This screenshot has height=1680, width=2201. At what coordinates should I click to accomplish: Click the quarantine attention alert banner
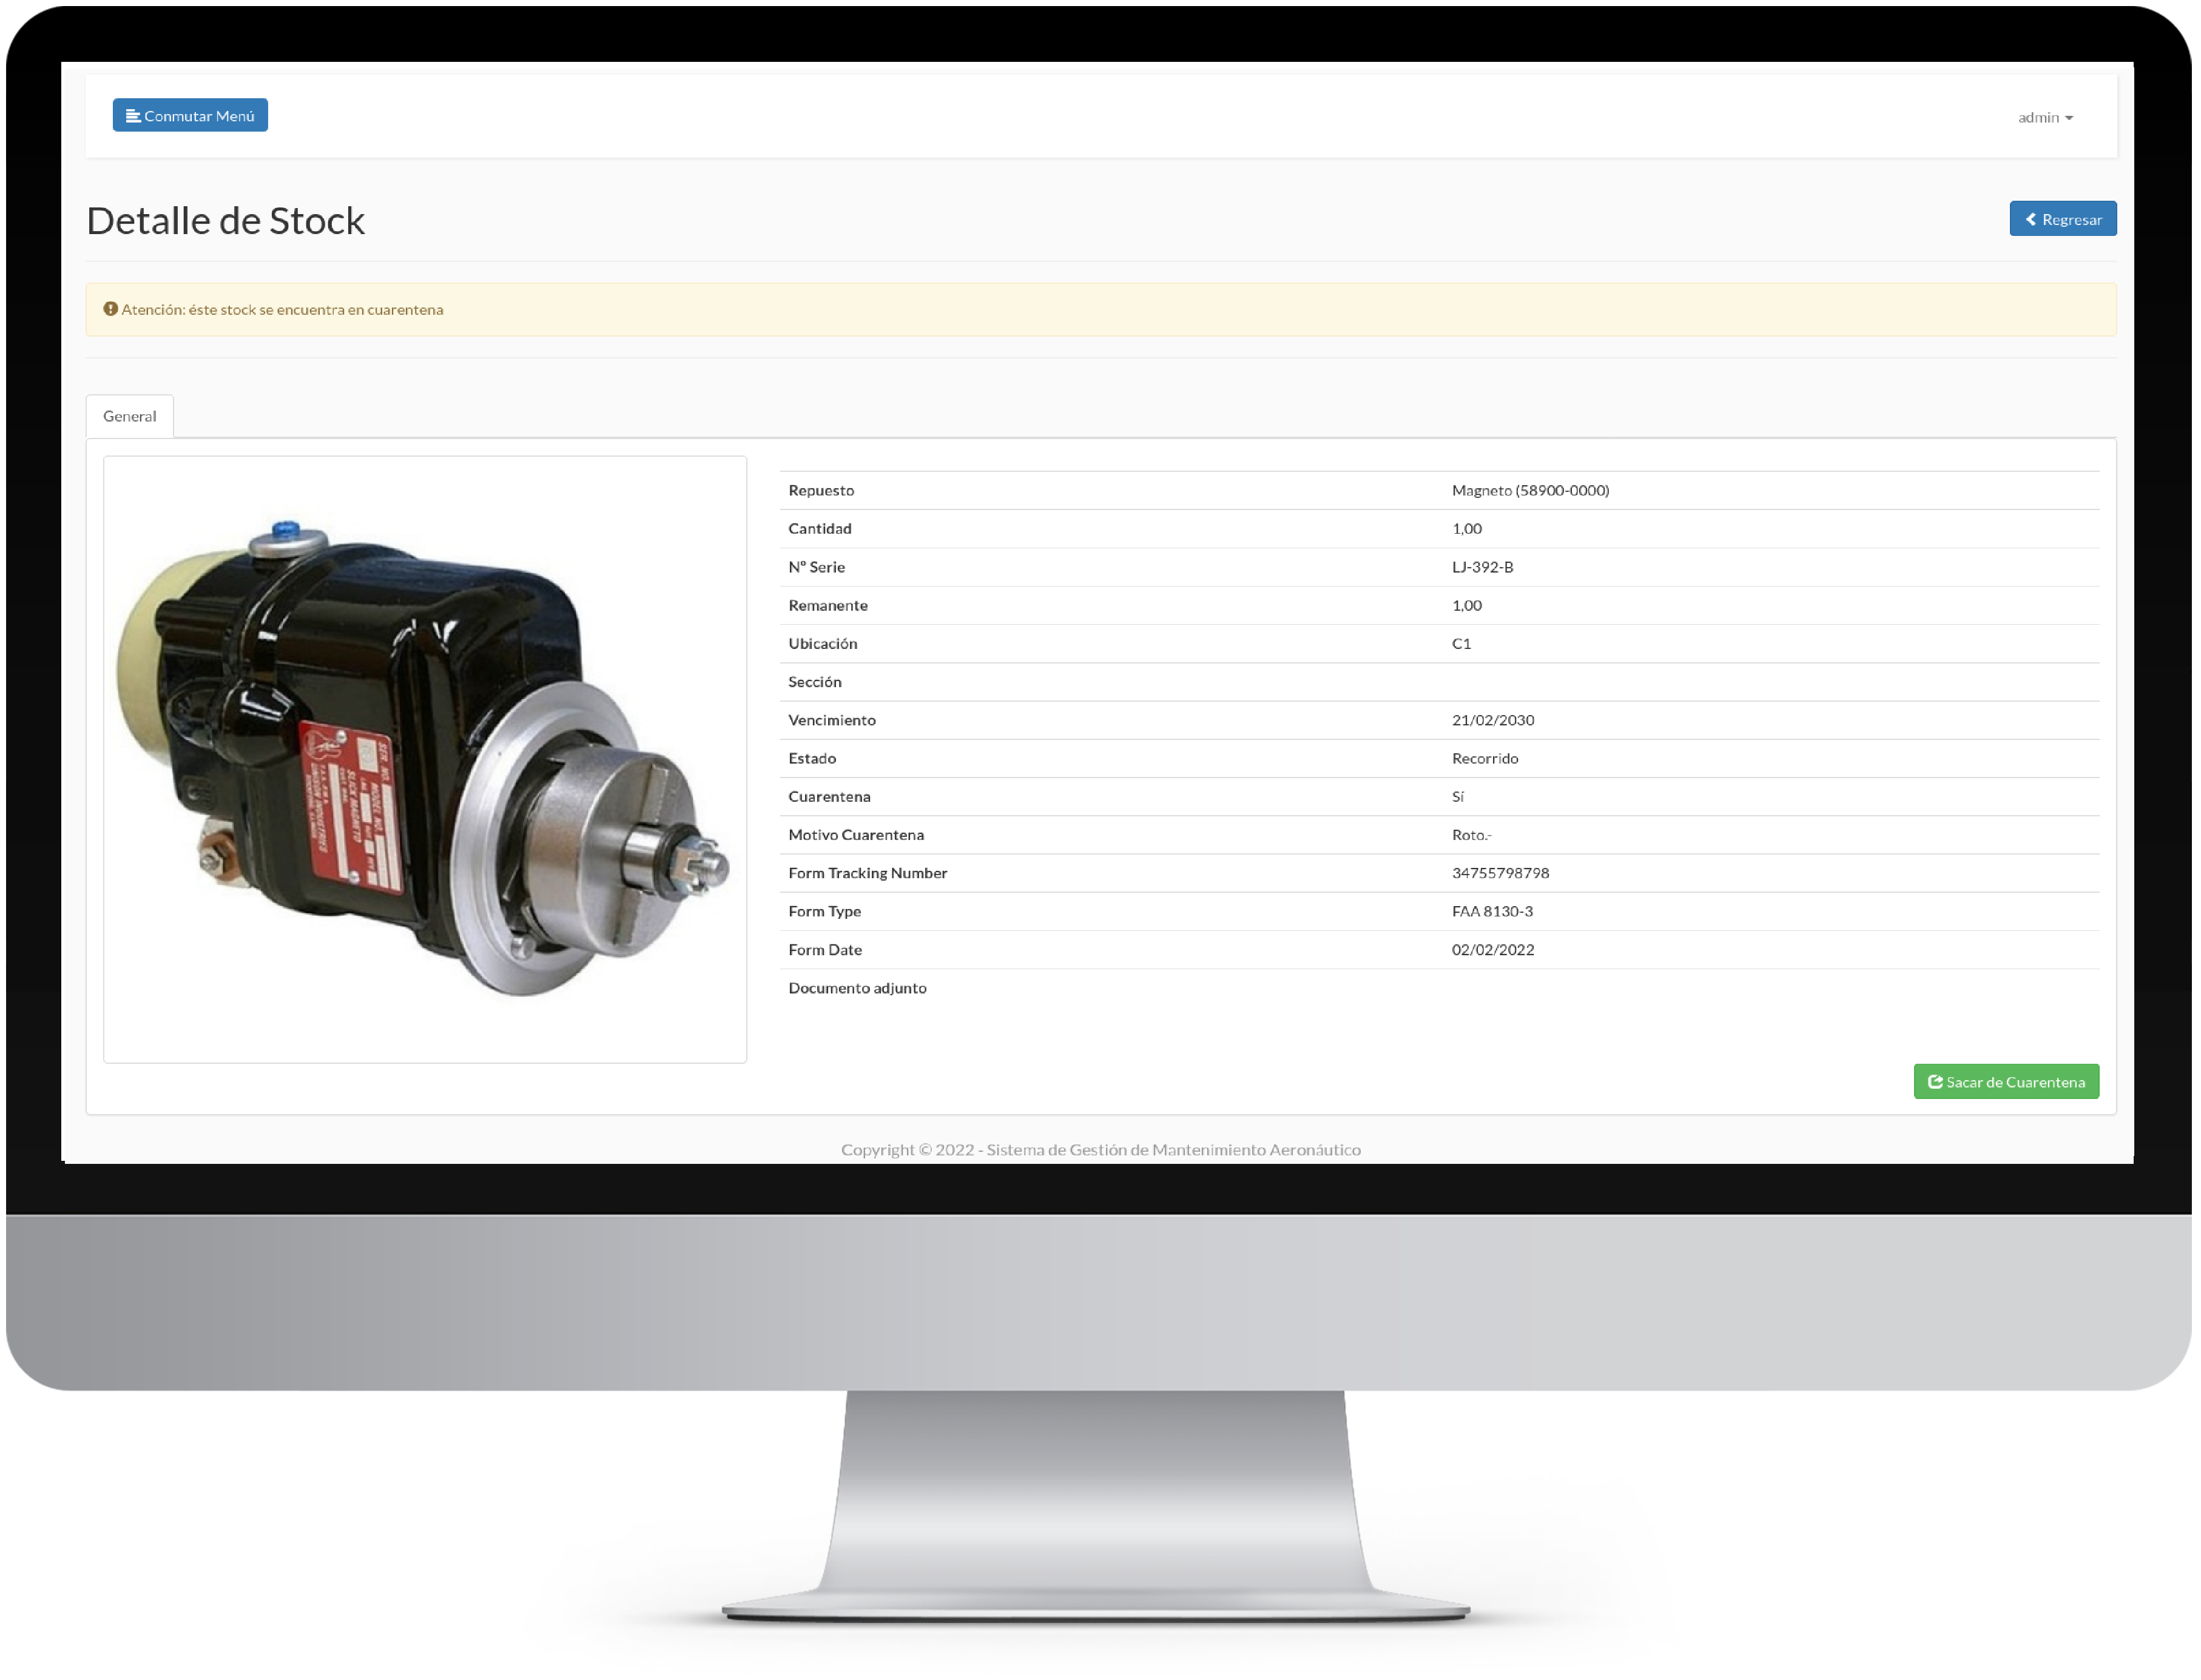pyautogui.click(x=1100, y=310)
